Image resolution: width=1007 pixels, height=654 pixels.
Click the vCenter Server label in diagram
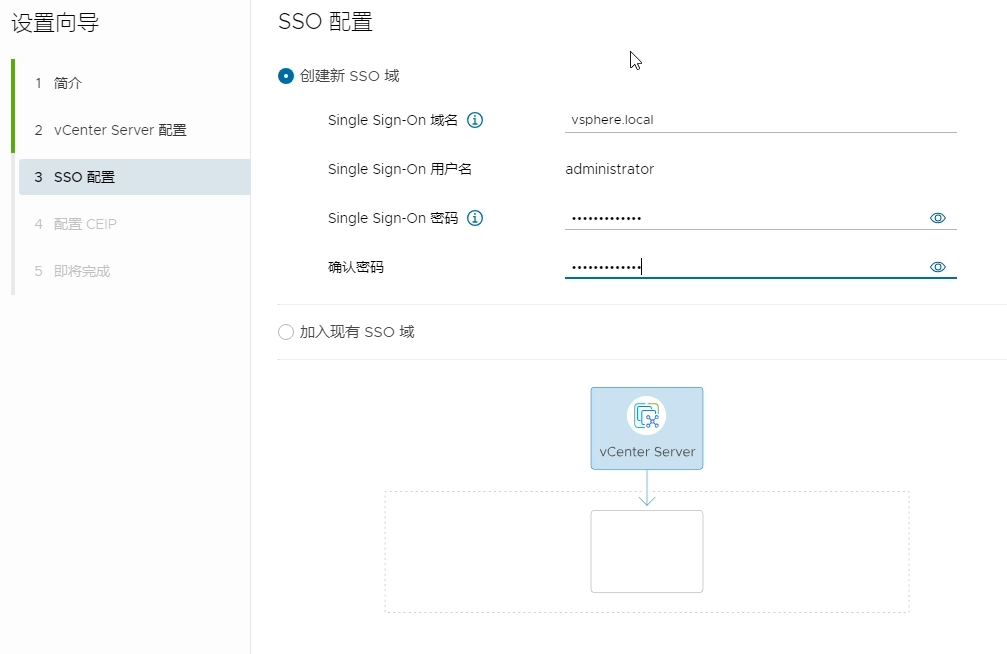pyautogui.click(x=647, y=452)
